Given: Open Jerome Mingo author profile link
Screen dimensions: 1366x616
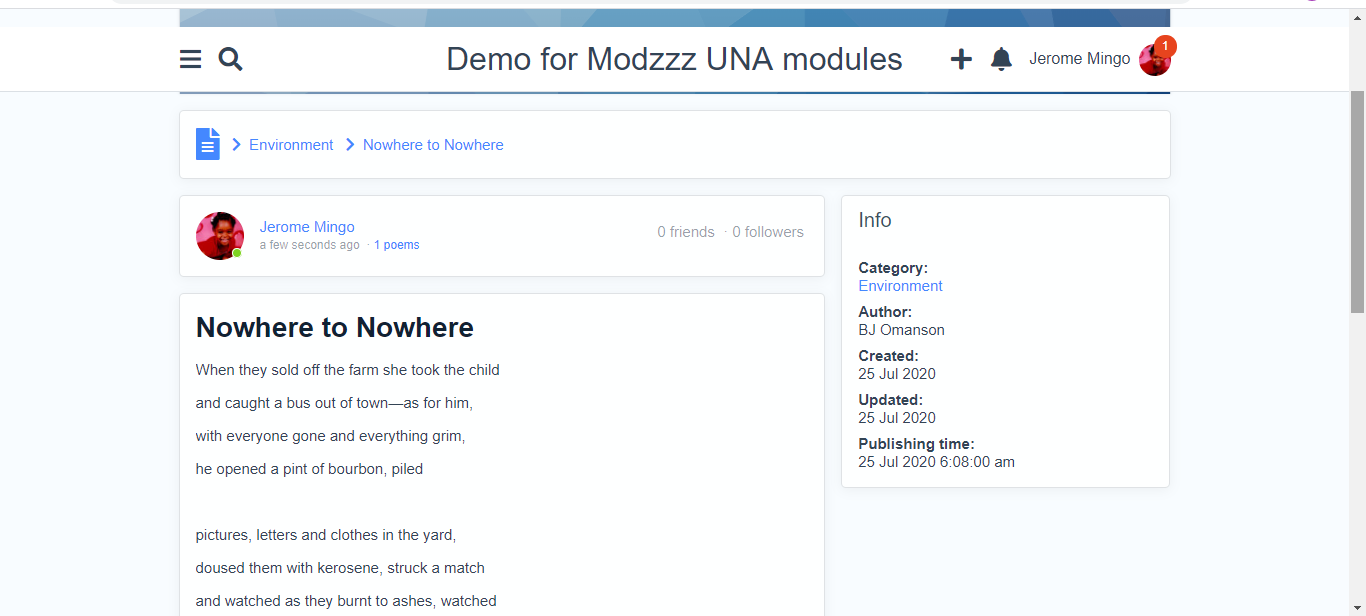Looking at the screenshot, I should [307, 227].
